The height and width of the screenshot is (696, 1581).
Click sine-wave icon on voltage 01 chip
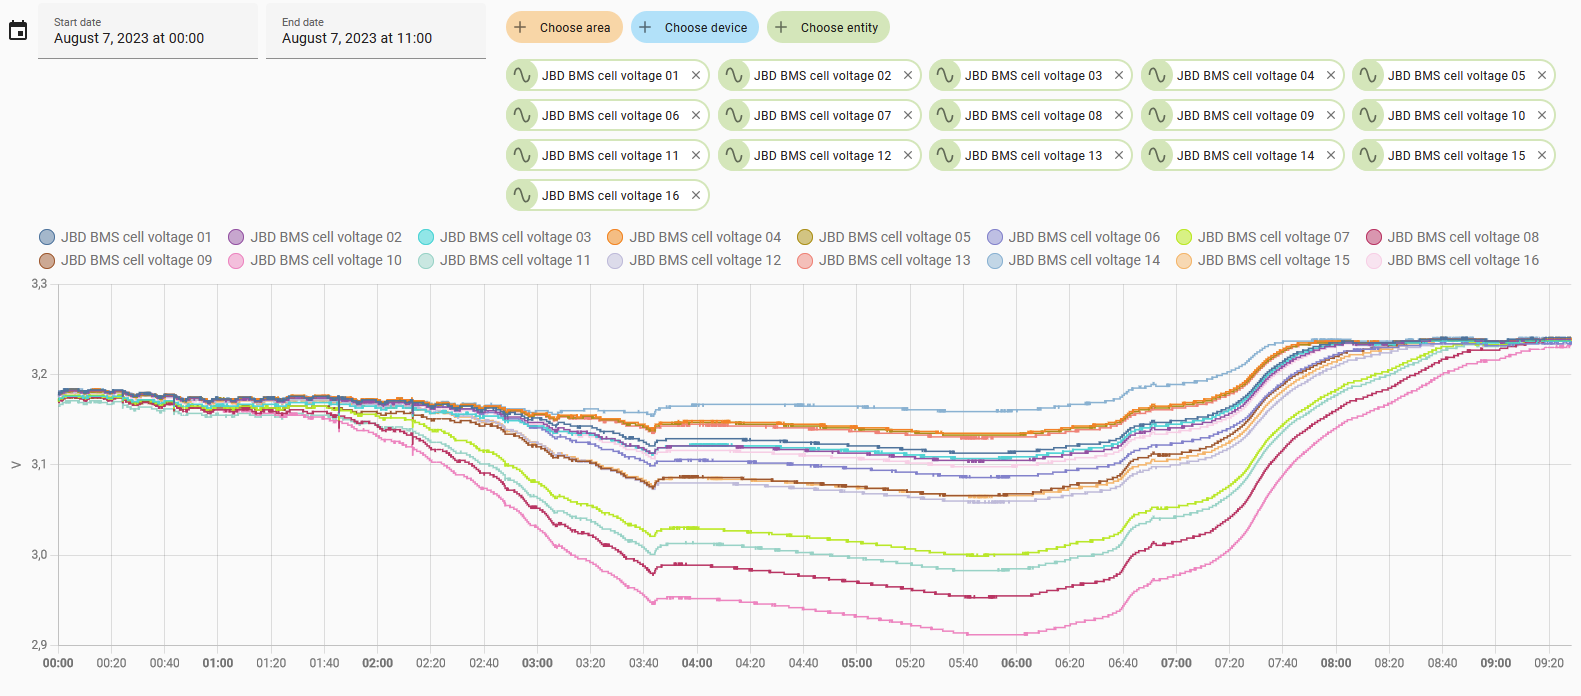click(x=522, y=75)
